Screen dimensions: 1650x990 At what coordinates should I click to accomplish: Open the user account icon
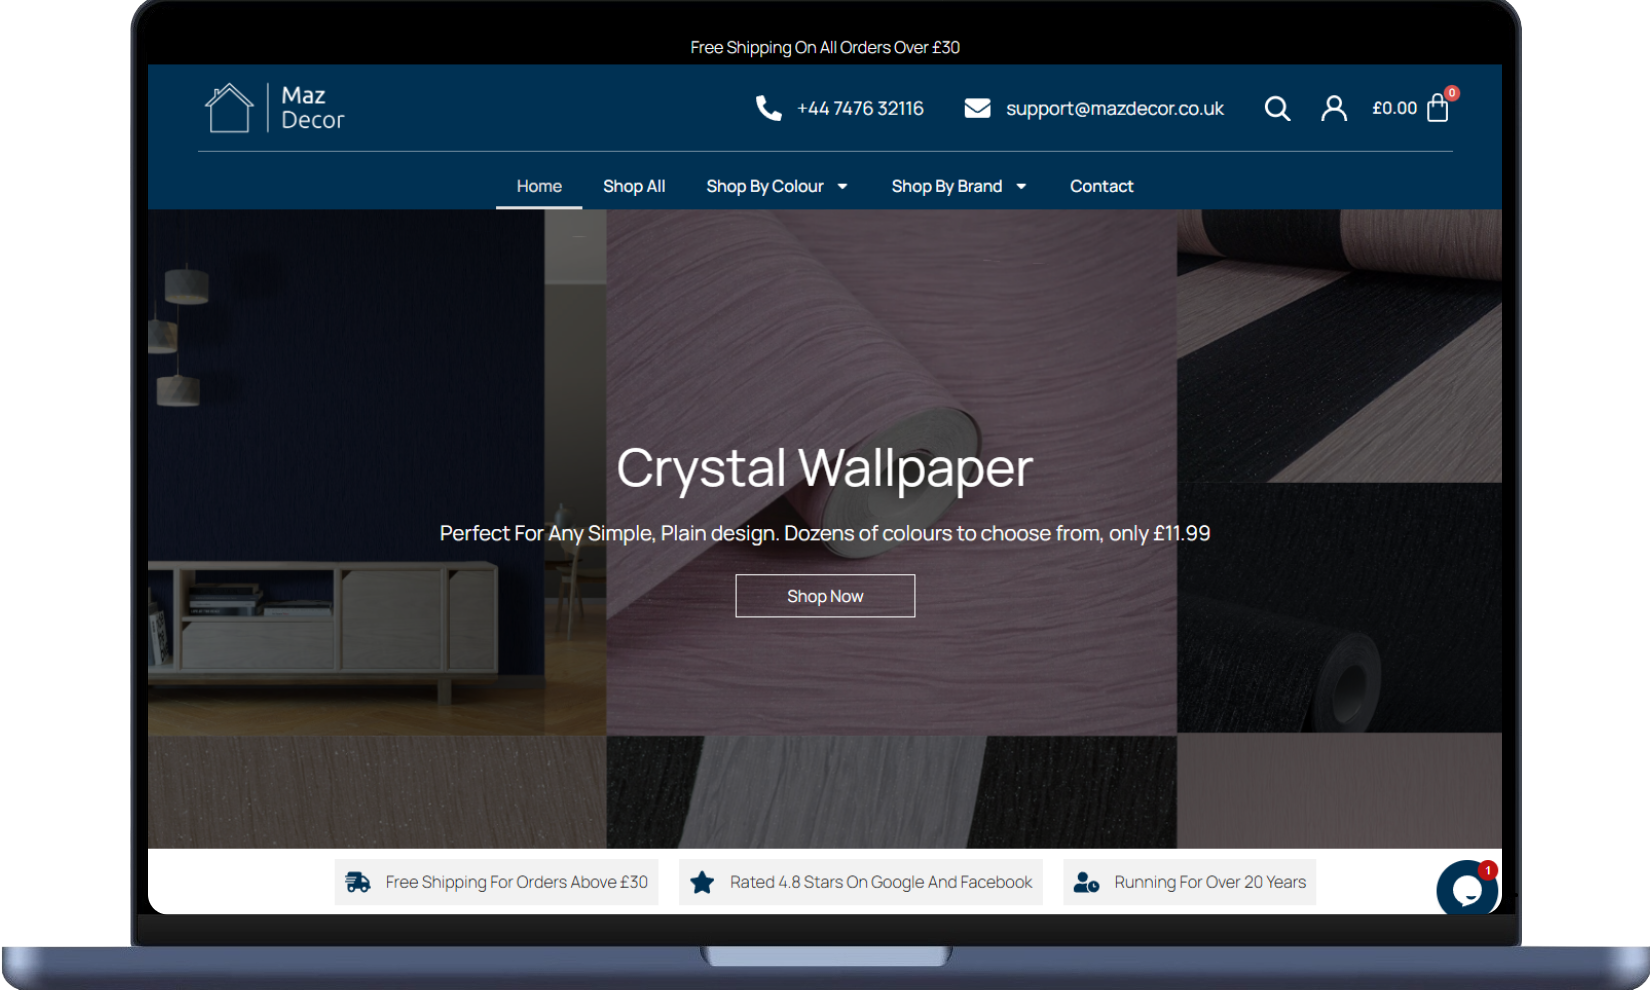click(1333, 108)
